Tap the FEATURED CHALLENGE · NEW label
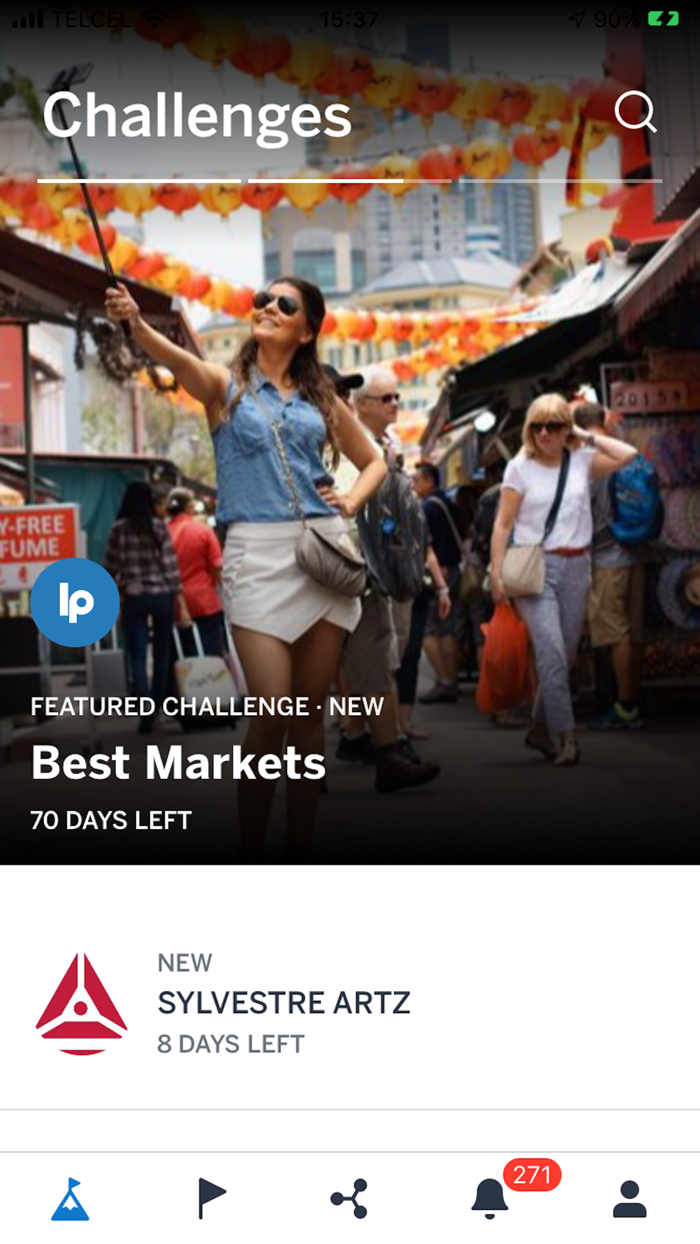Image resolution: width=700 pixels, height=1244 pixels. [x=207, y=707]
